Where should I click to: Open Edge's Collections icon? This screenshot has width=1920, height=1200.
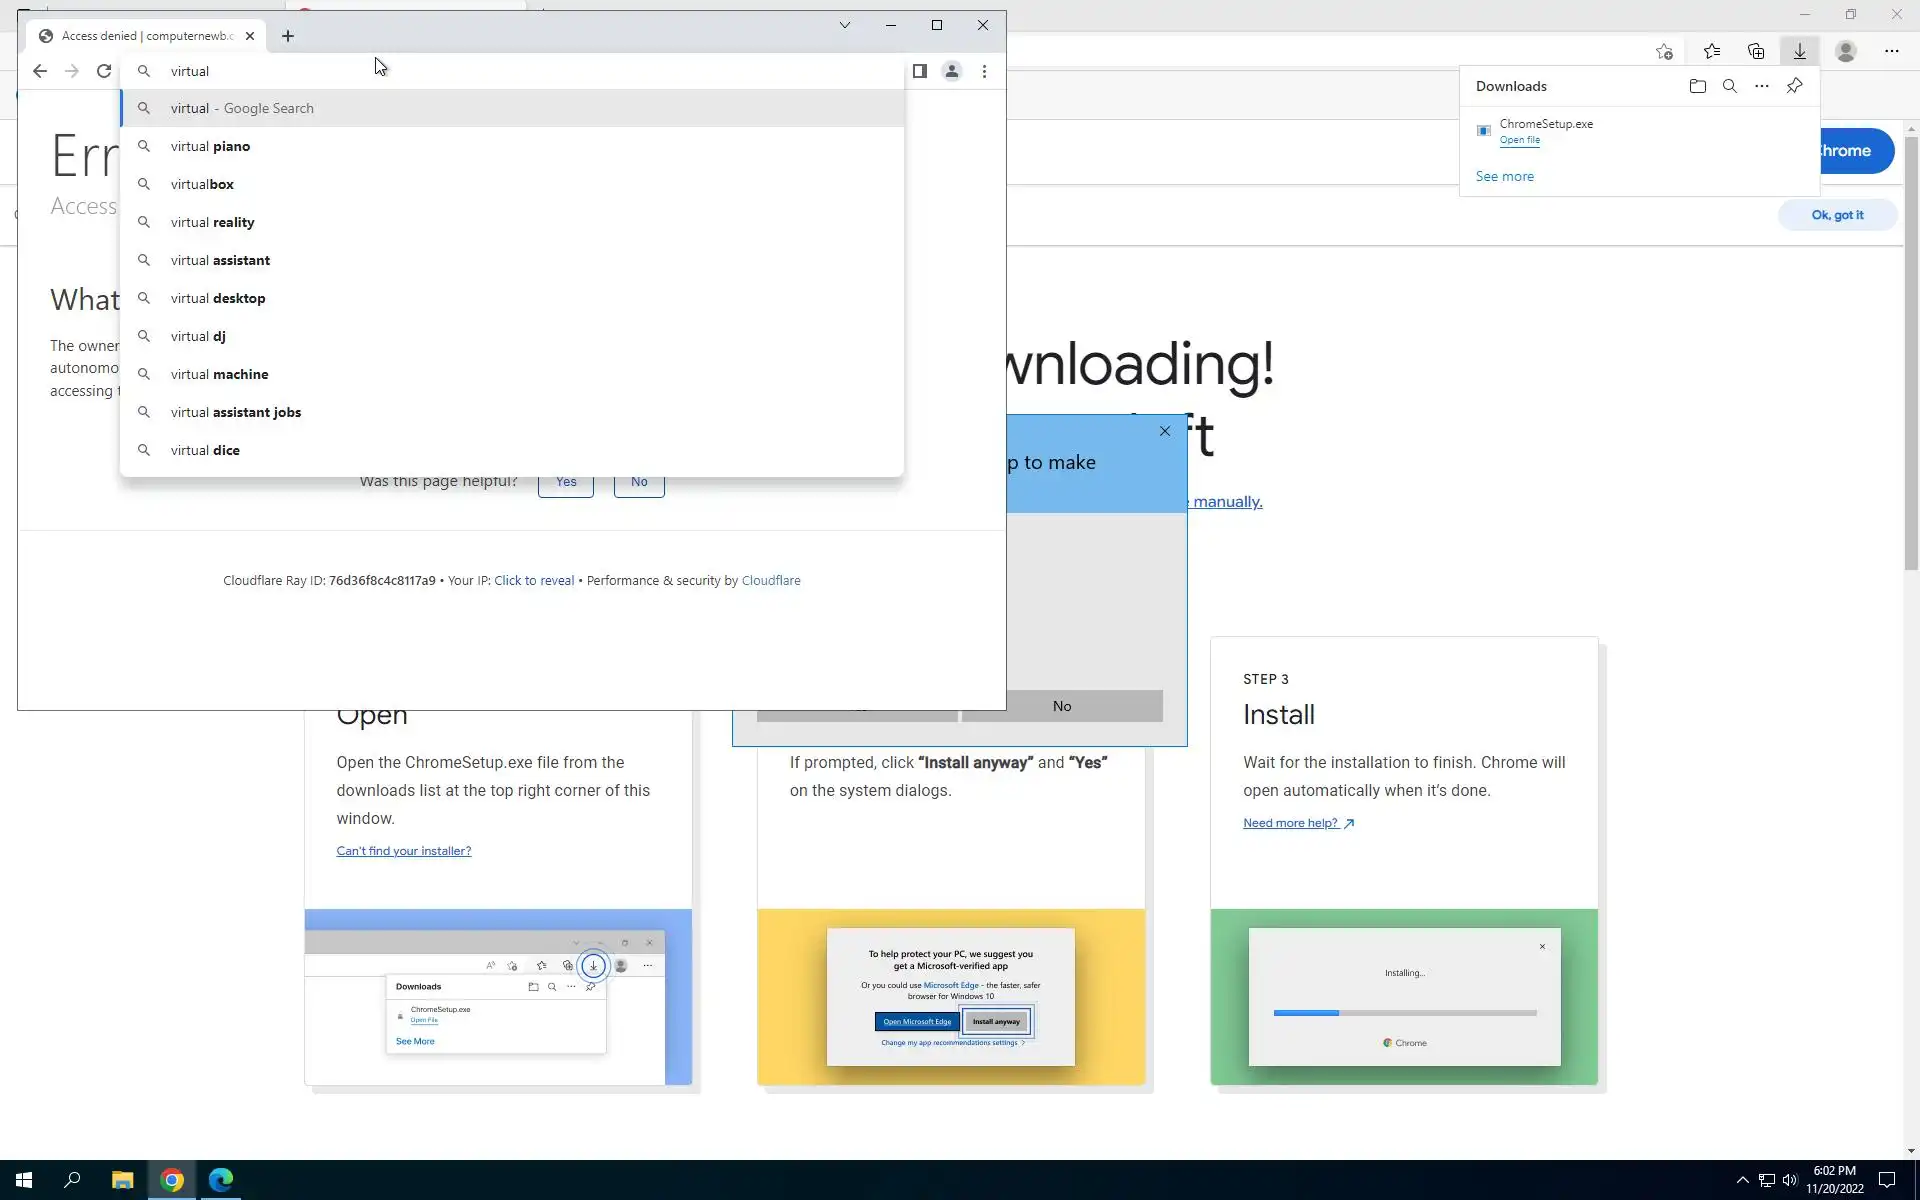[1755, 51]
